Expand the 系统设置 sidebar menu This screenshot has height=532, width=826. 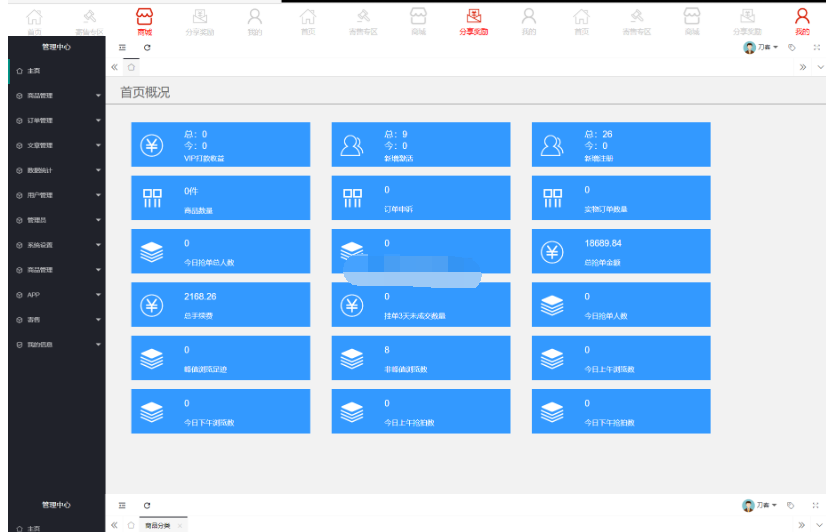[55, 245]
